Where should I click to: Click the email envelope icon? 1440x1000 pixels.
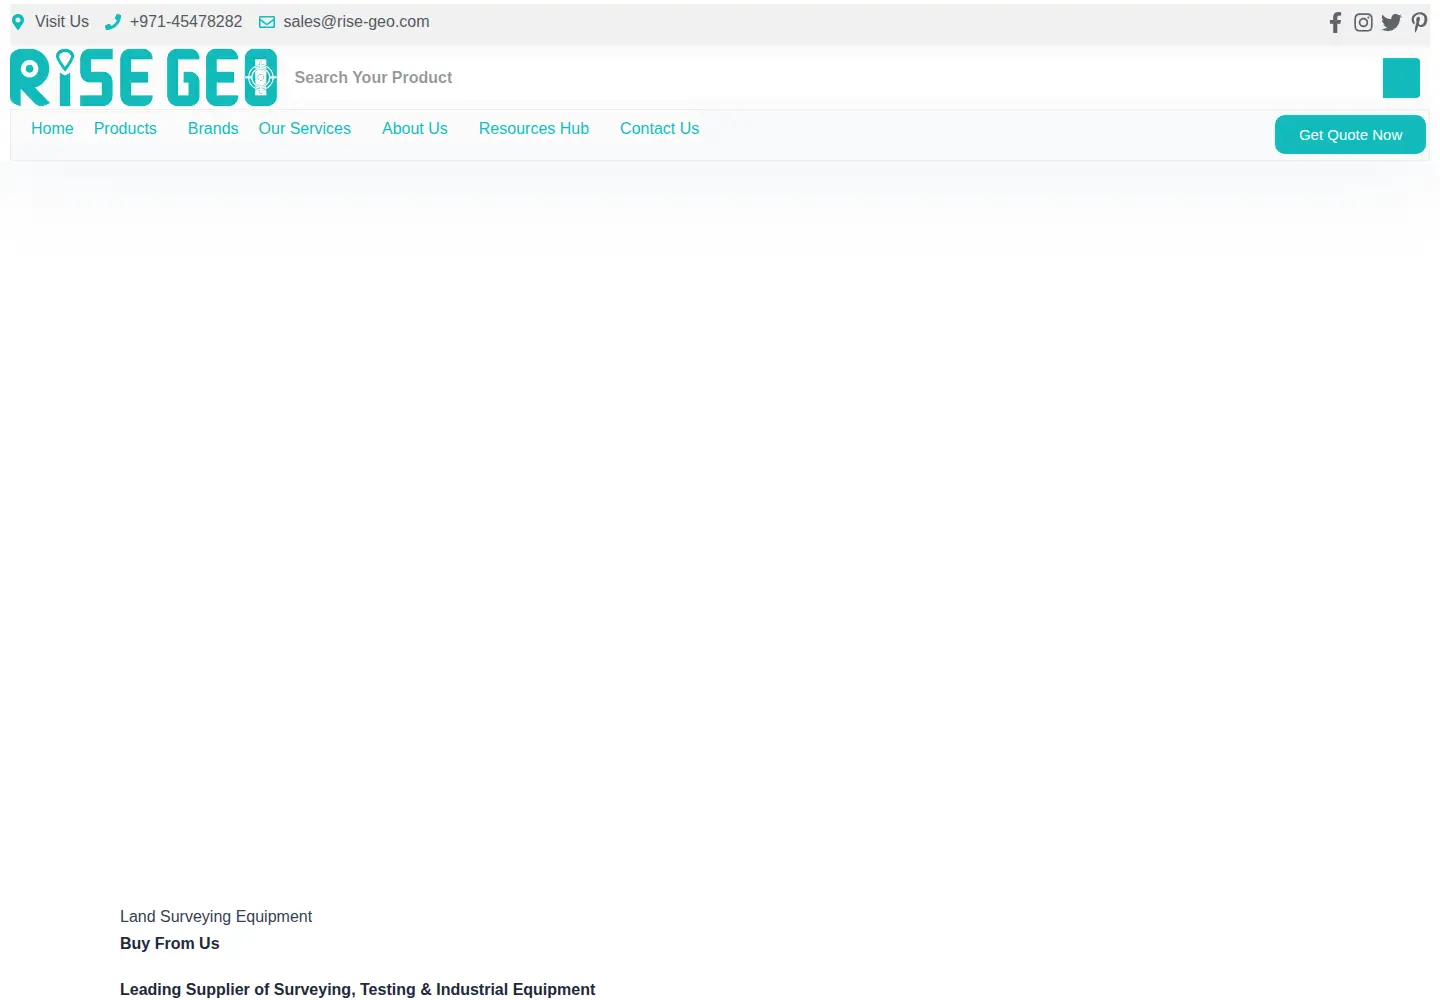(x=267, y=22)
